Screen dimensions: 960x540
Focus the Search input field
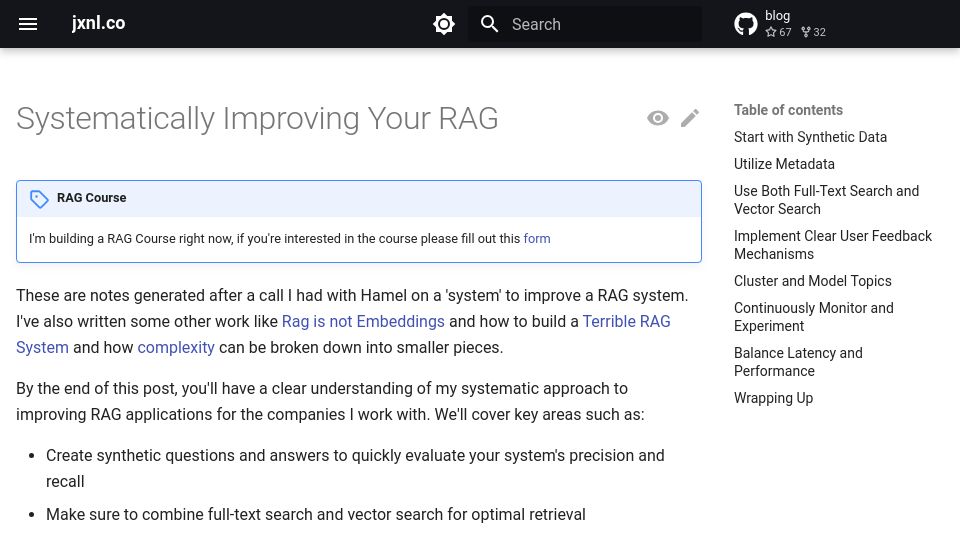(x=585, y=24)
